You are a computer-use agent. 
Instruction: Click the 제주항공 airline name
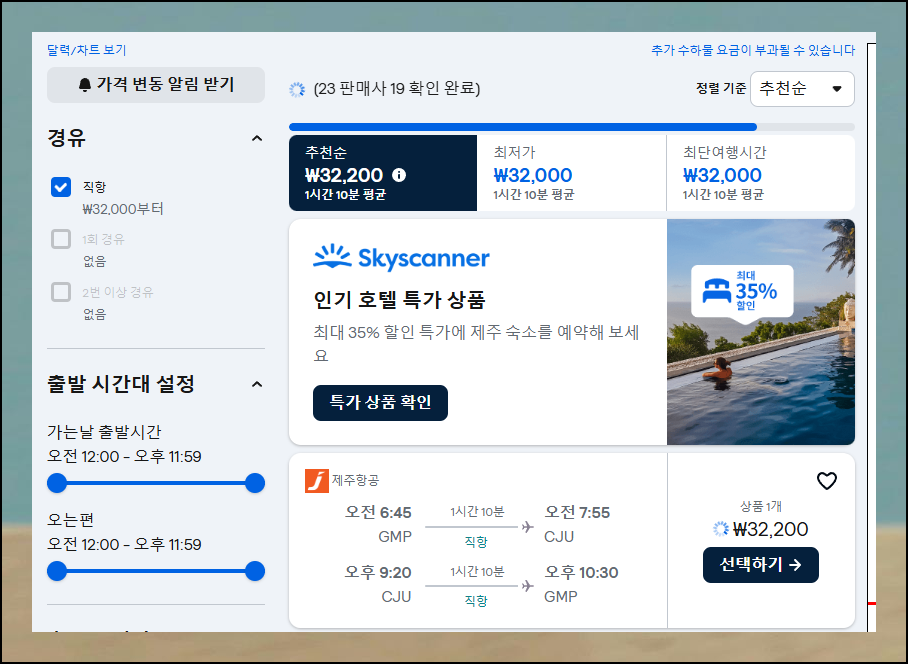click(356, 480)
